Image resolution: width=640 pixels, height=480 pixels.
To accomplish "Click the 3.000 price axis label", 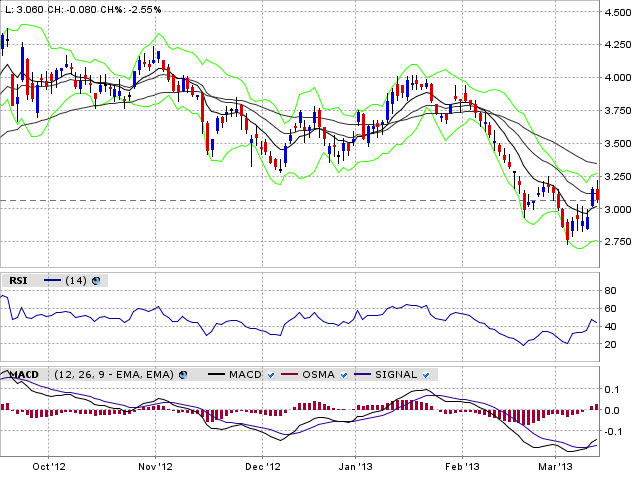I will tap(617, 209).
